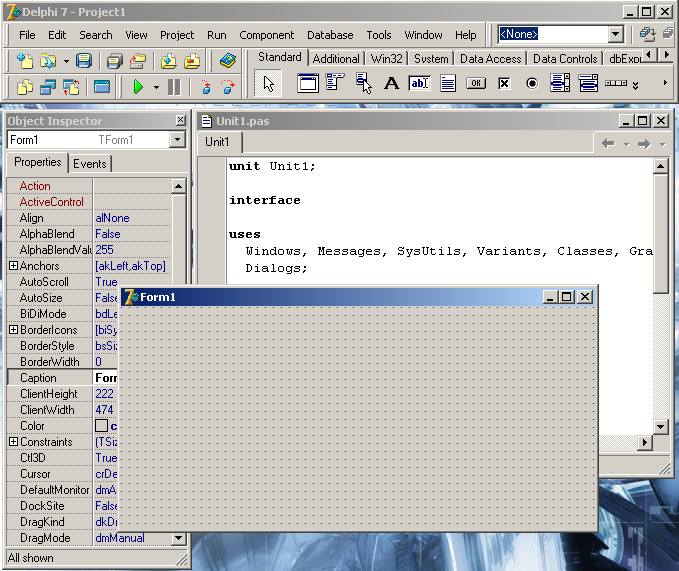Run the project with green arrow
Image resolution: width=679 pixels, height=571 pixels.
click(138, 87)
